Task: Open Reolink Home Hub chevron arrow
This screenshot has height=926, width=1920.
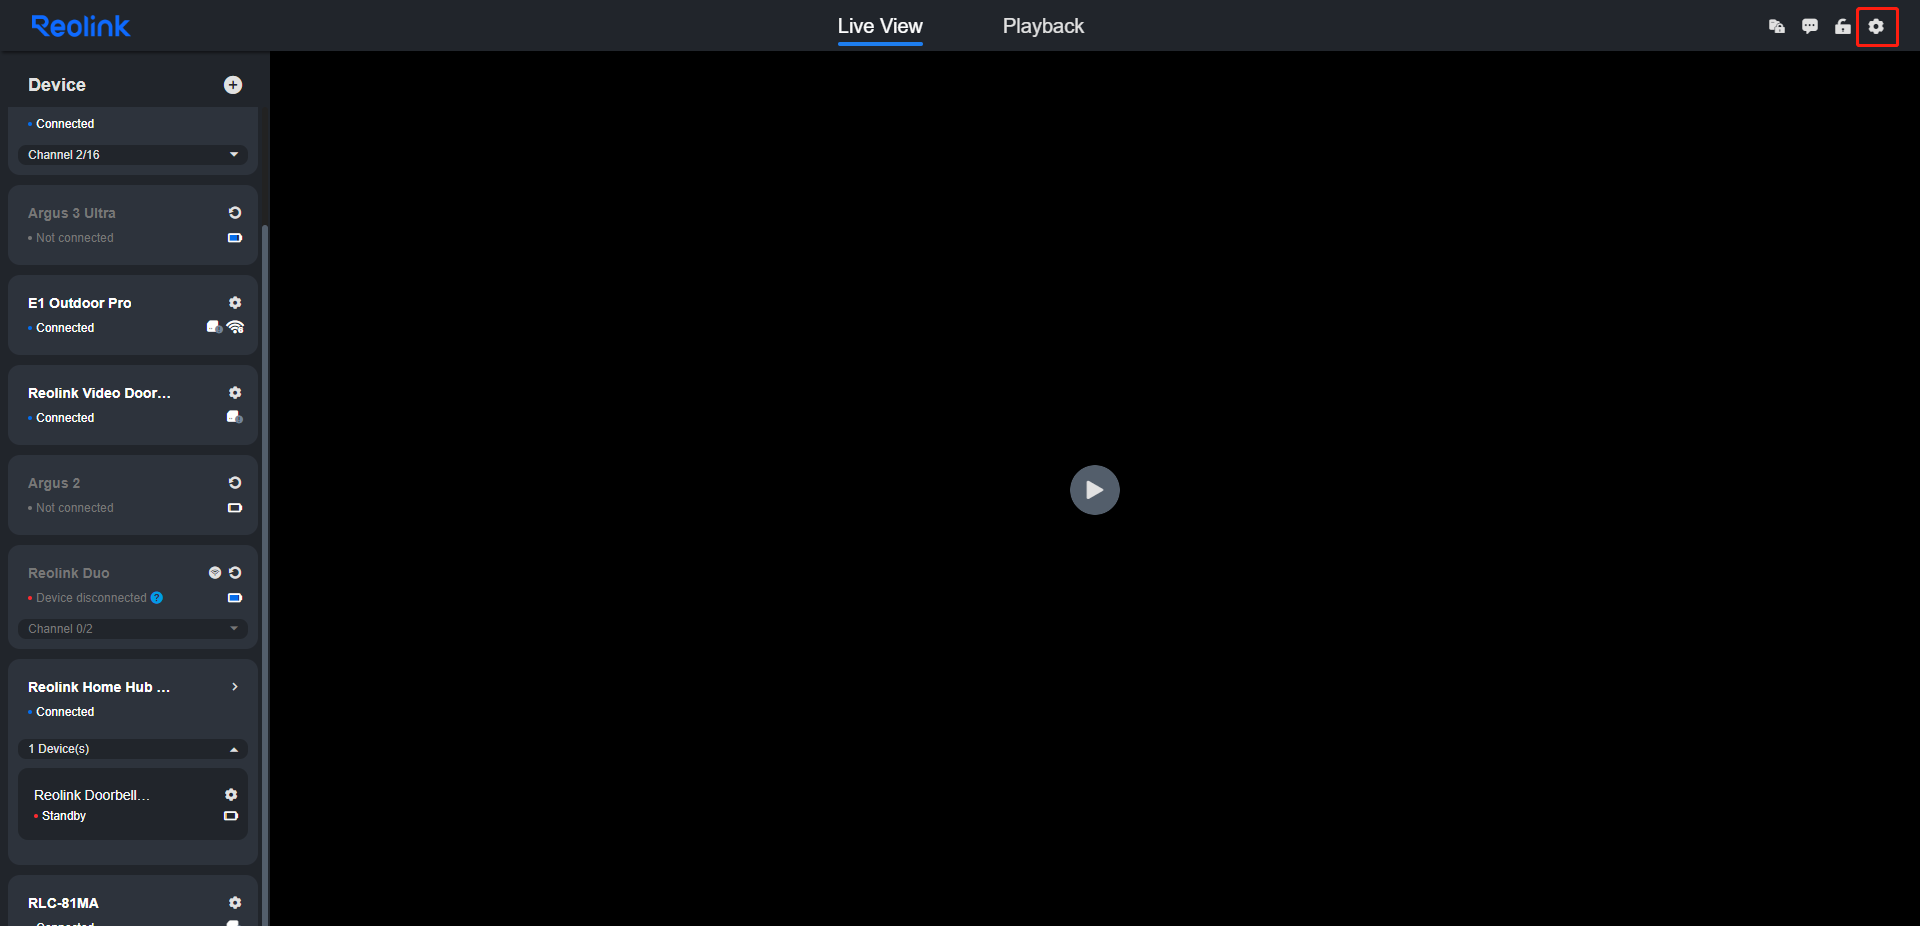Action: (235, 687)
